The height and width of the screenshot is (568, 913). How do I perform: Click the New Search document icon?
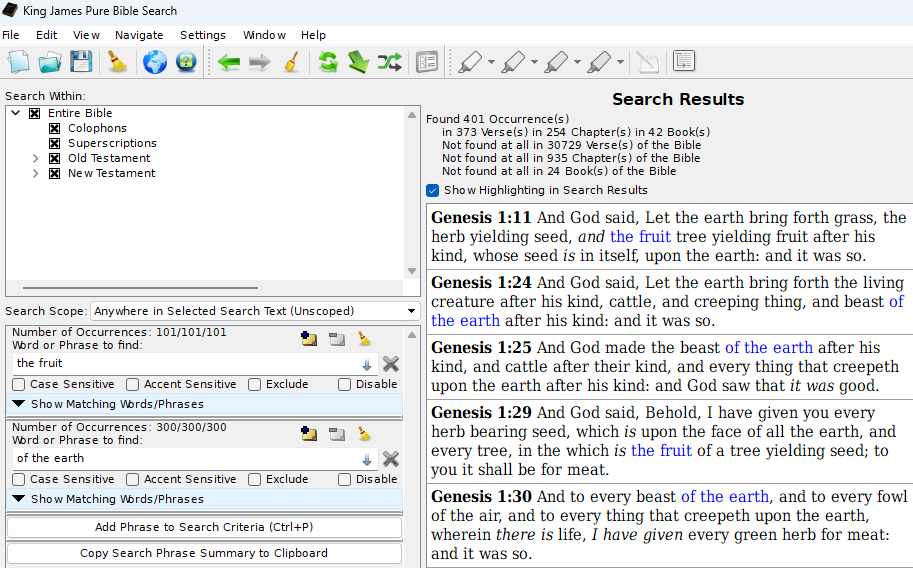click(19, 62)
